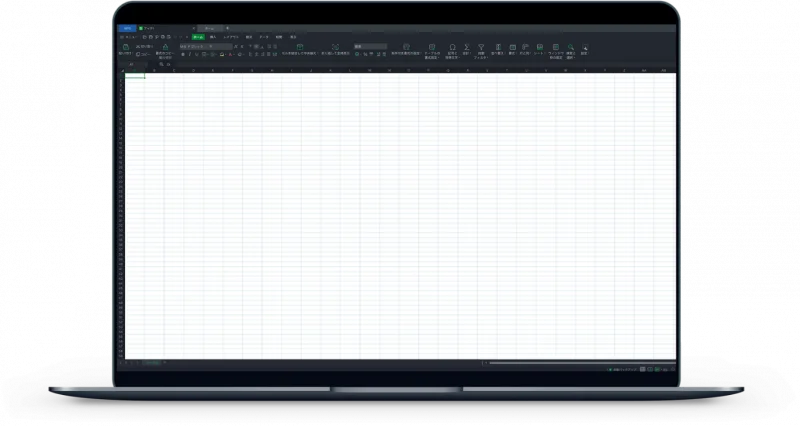
Task: Open a new document tab with plus
Action: 228,28
